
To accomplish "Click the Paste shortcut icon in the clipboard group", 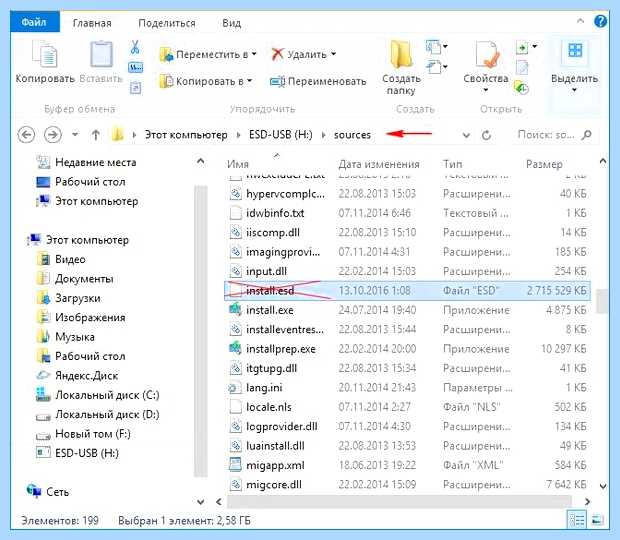I will click(135, 87).
